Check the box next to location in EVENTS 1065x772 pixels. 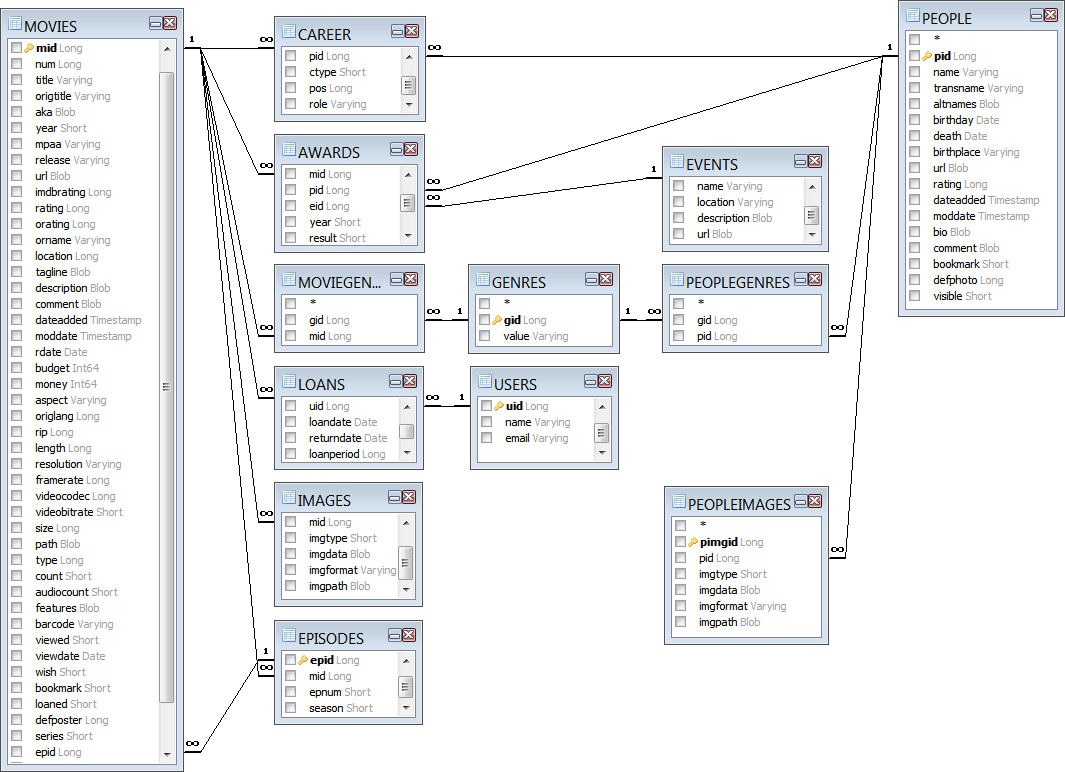[x=679, y=199]
